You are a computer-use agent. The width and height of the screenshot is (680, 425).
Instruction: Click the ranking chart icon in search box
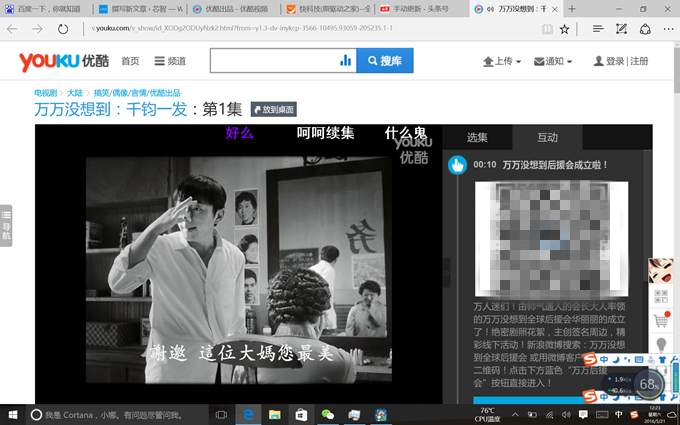[x=346, y=61]
